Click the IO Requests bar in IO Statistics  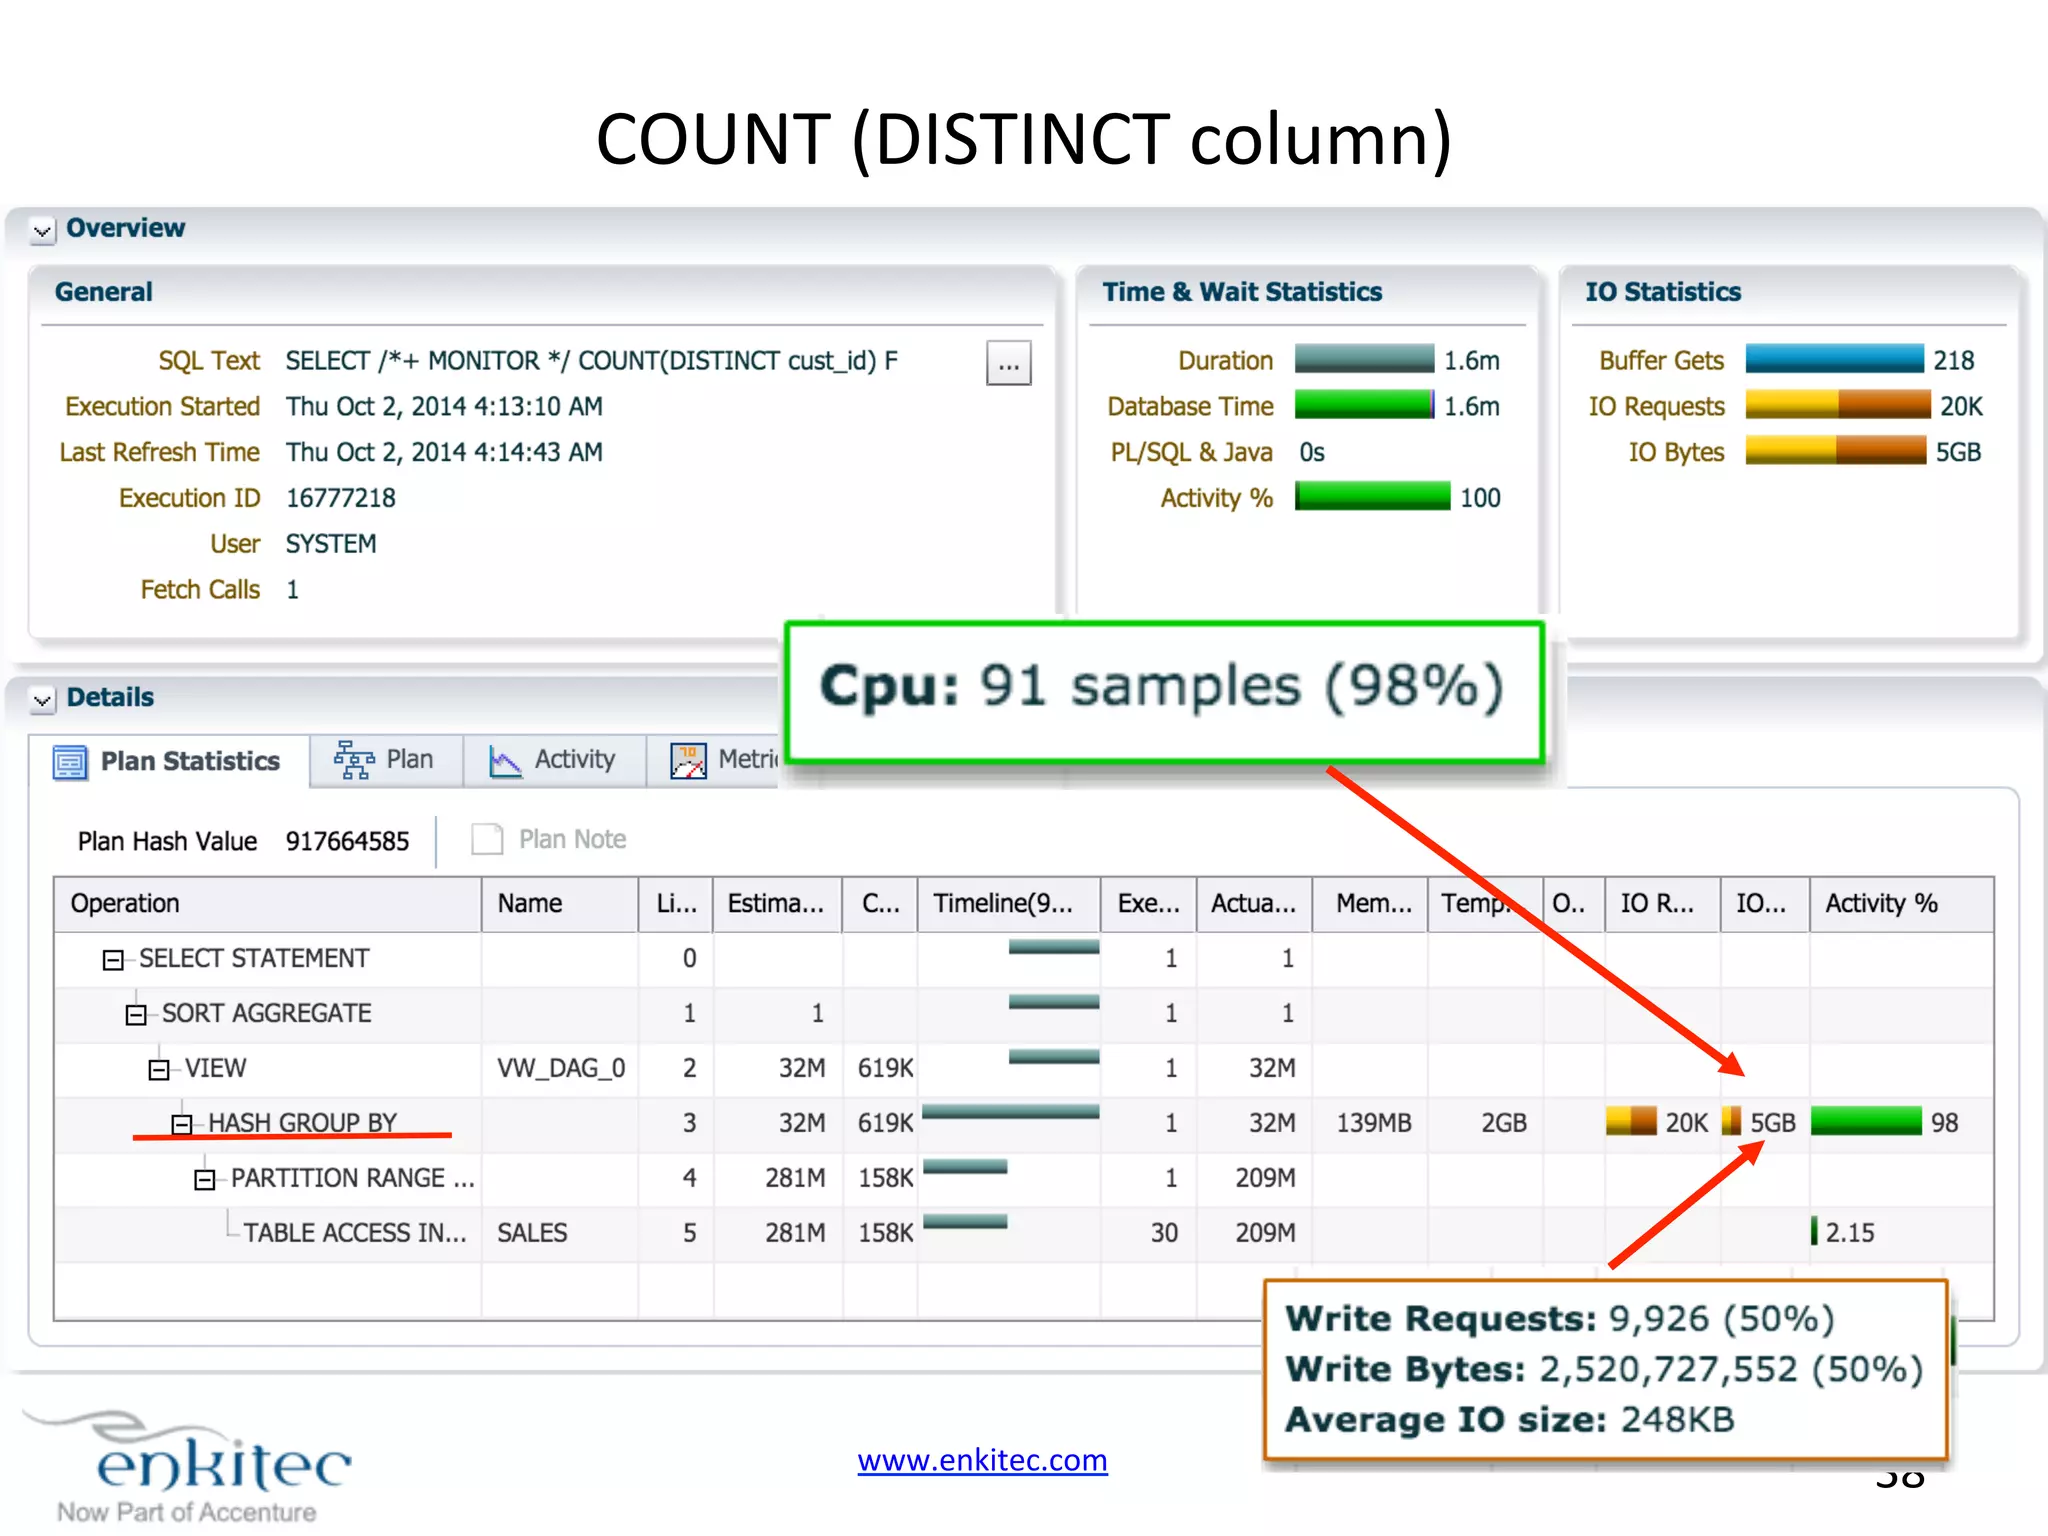[x=1838, y=405]
